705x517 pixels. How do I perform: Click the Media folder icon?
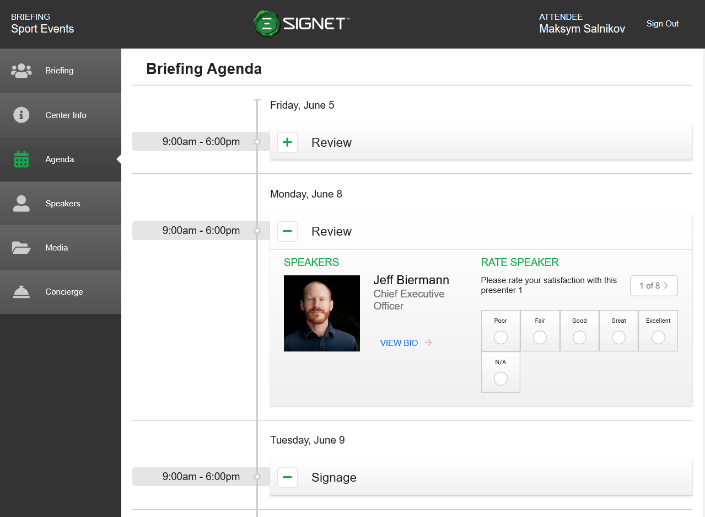21,248
